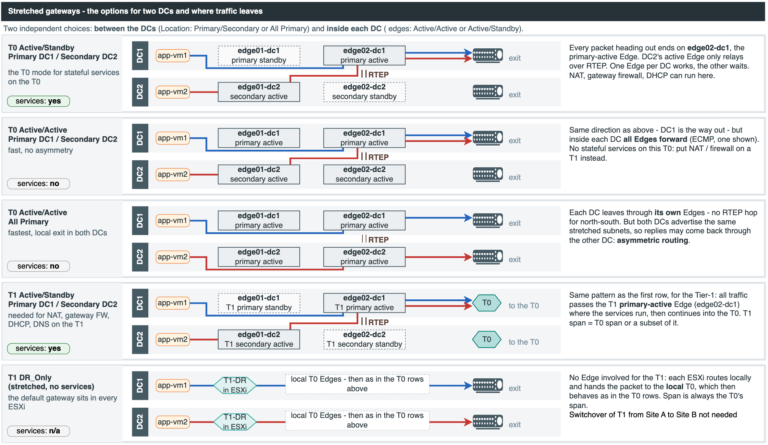The width and height of the screenshot is (768, 445).
Task: Click the RTEP marker in T0 Active/Standby row
Action: [x=375, y=74]
